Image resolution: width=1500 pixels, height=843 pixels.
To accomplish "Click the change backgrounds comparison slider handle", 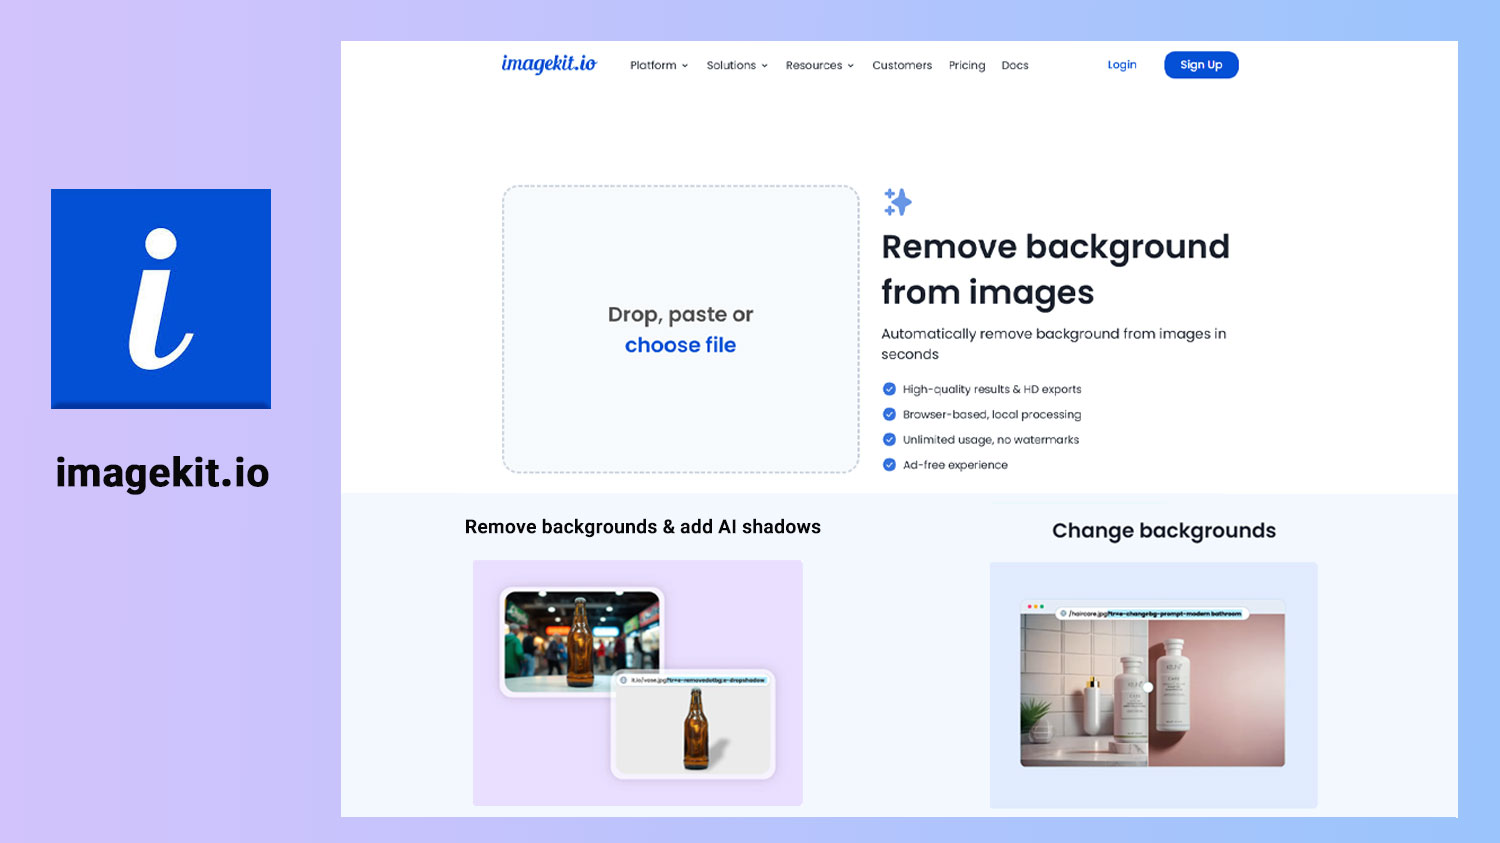I will [1148, 687].
